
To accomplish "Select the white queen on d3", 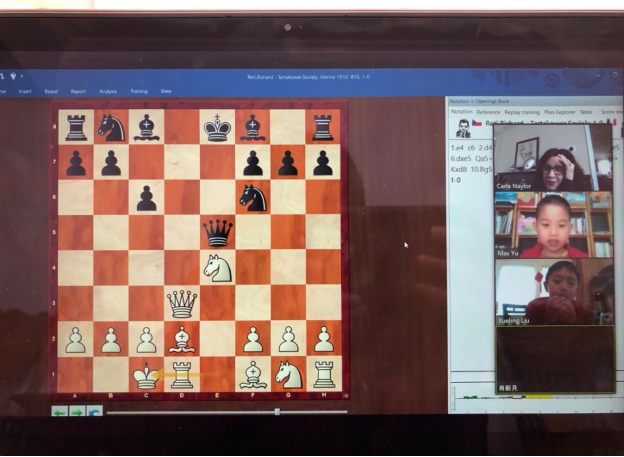I will (x=182, y=303).
